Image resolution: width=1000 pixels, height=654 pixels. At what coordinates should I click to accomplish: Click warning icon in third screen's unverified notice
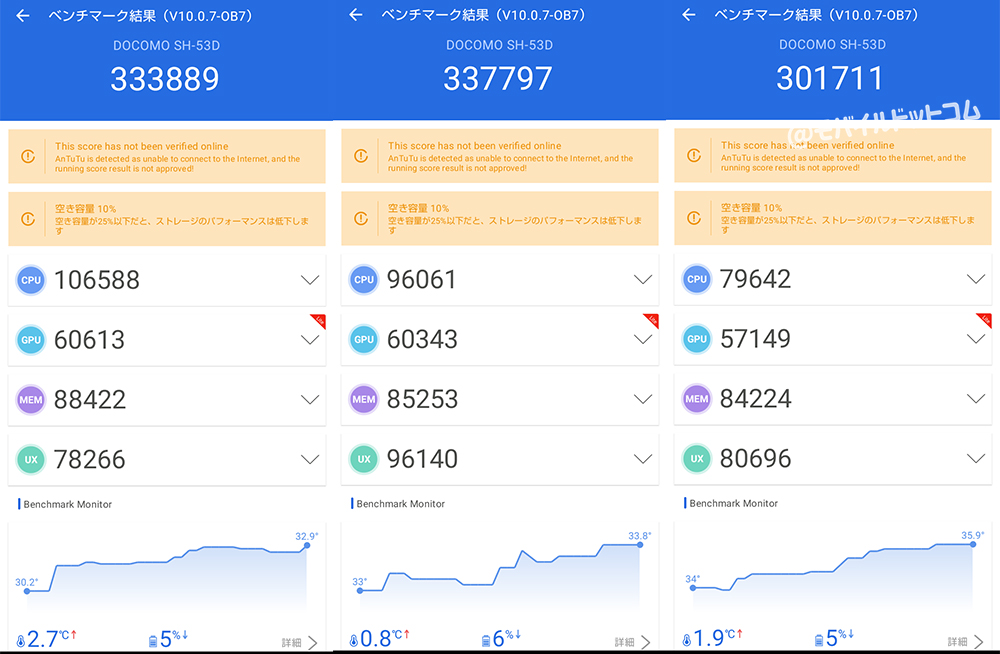click(x=694, y=155)
